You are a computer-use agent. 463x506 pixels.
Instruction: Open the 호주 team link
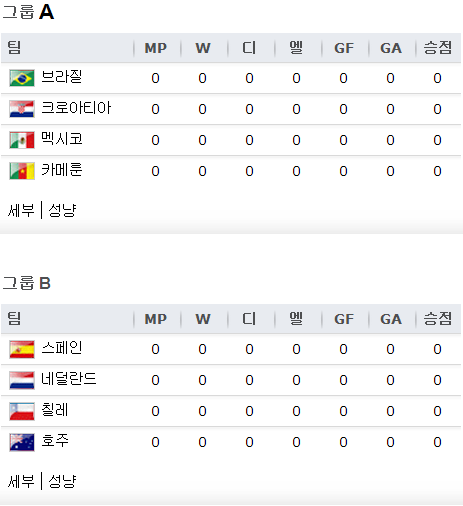tap(55, 441)
